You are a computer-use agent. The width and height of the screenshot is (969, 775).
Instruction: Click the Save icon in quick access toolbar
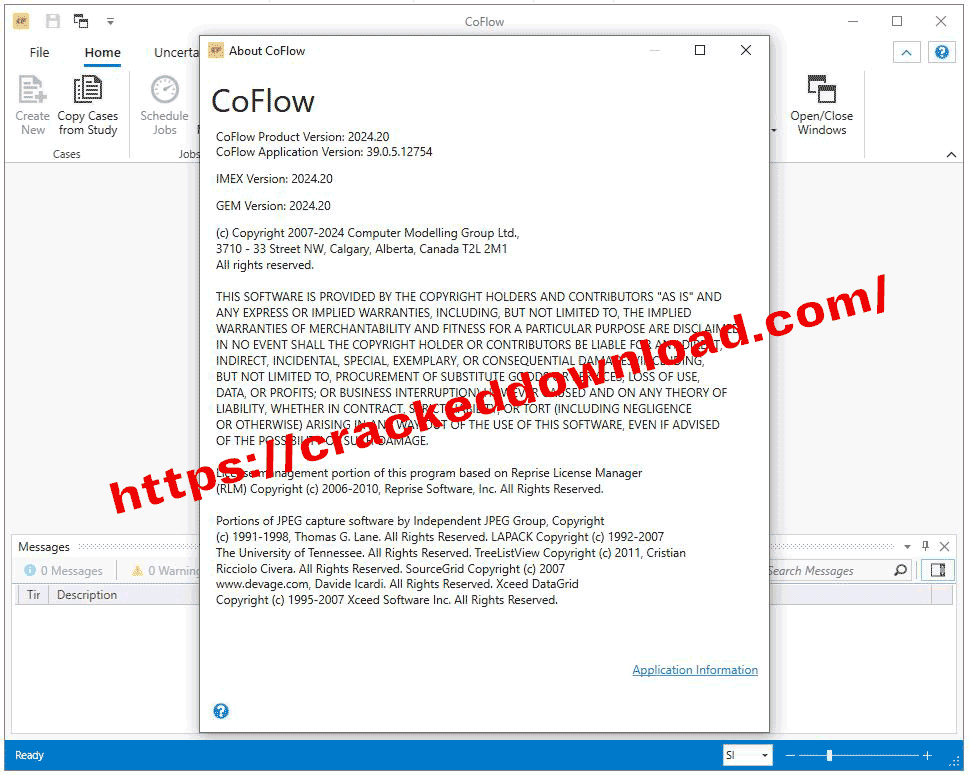pos(53,21)
